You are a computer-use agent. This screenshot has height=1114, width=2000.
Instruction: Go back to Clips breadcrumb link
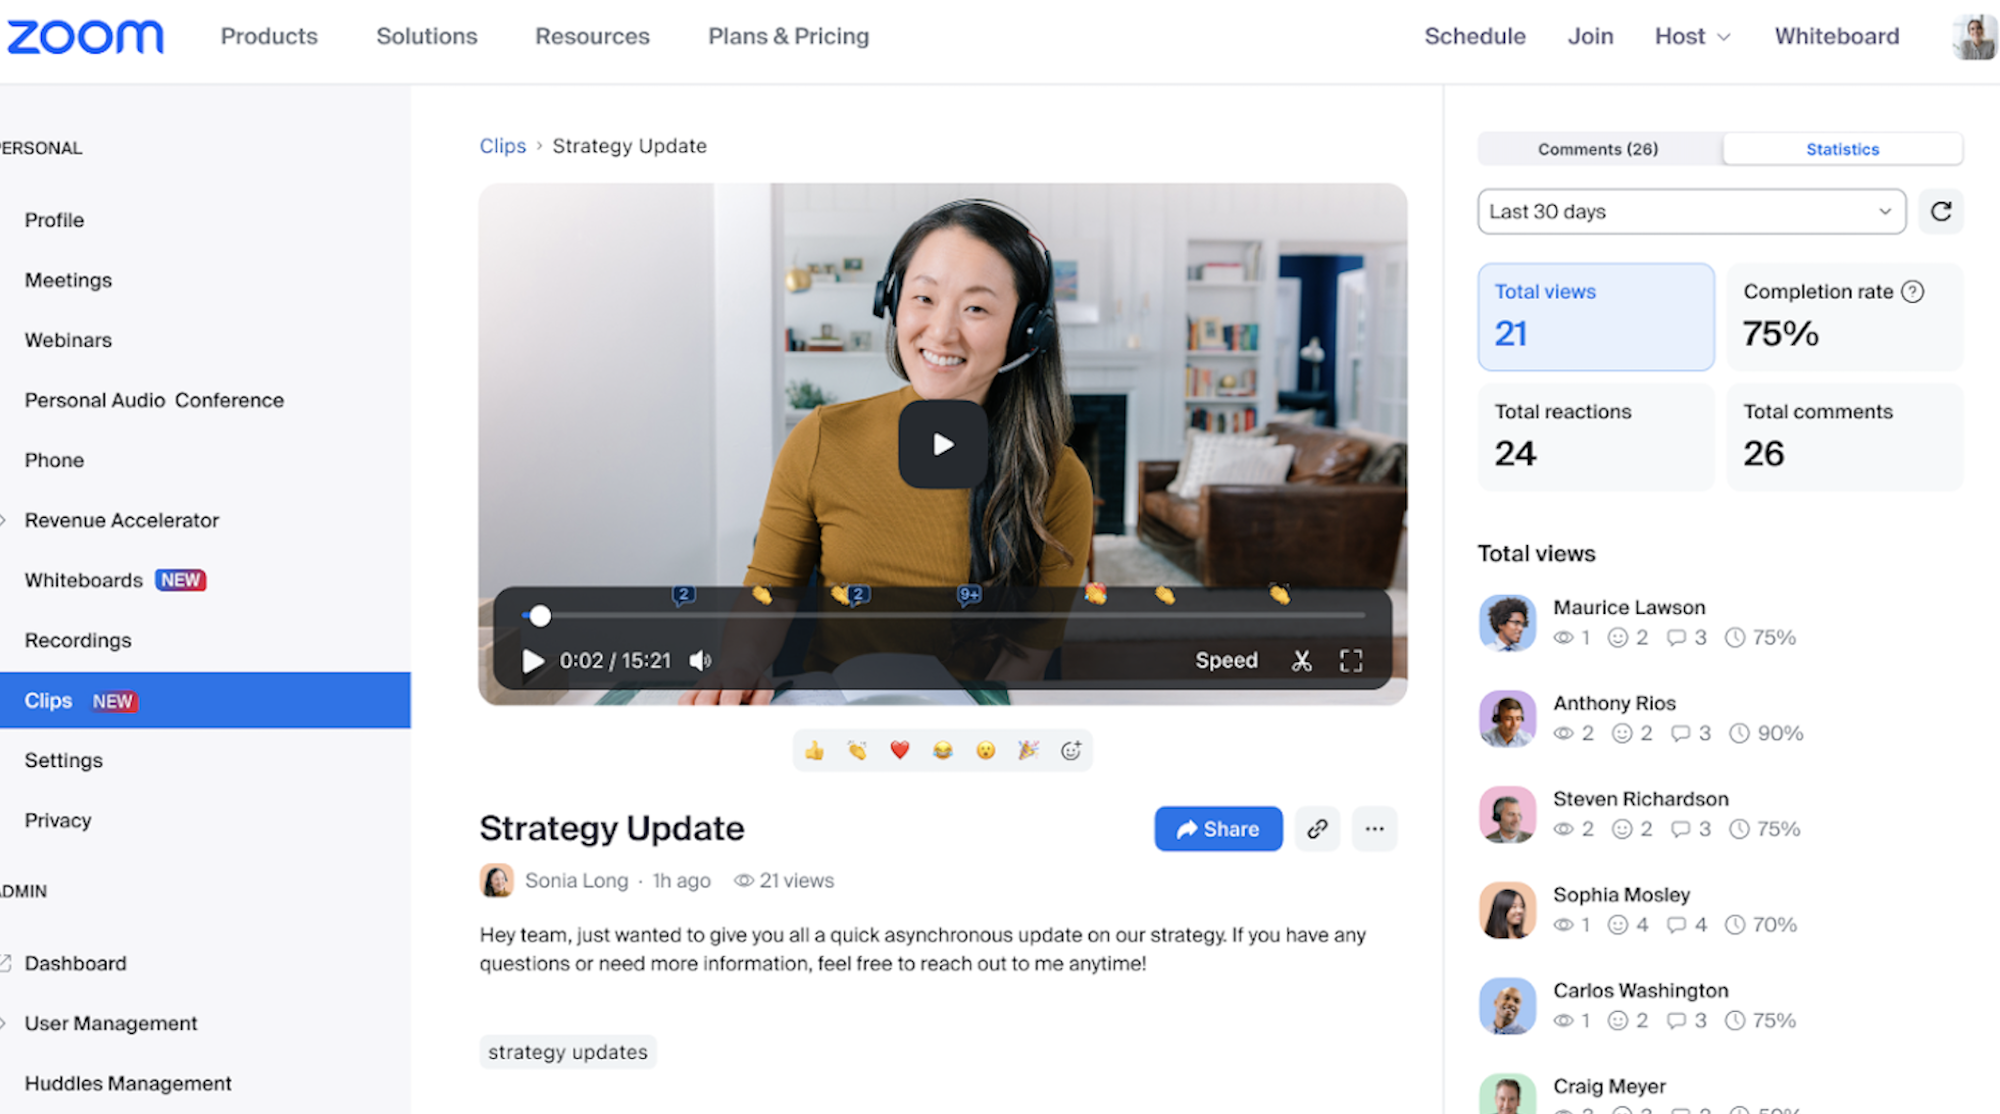point(503,146)
